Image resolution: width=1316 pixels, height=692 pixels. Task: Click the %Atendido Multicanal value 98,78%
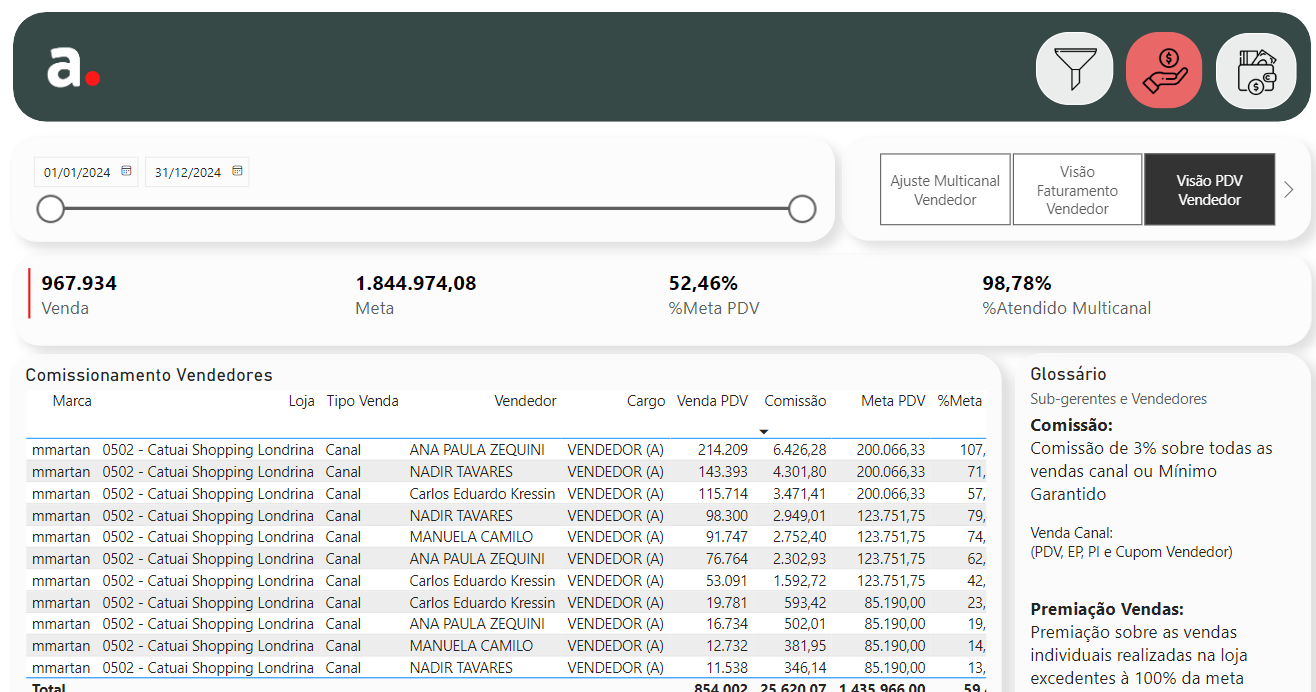click(x=1017, y=283)
